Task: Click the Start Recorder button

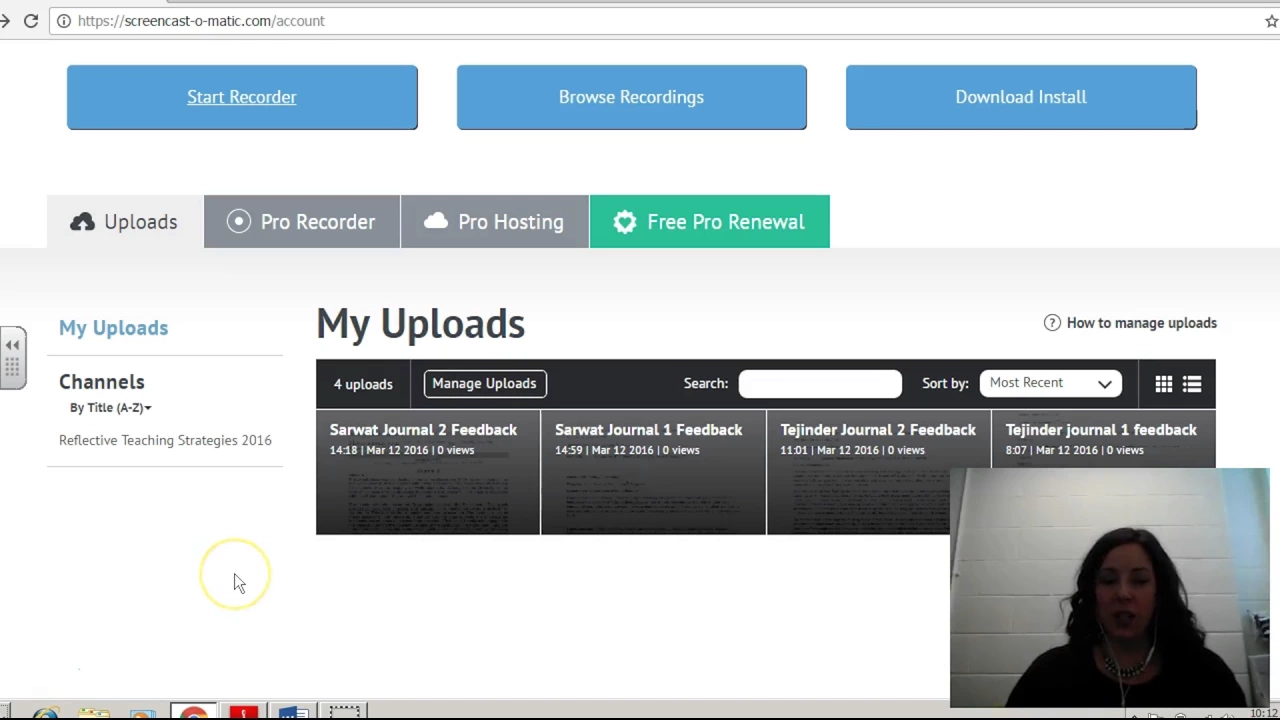Action: (242, 97)
